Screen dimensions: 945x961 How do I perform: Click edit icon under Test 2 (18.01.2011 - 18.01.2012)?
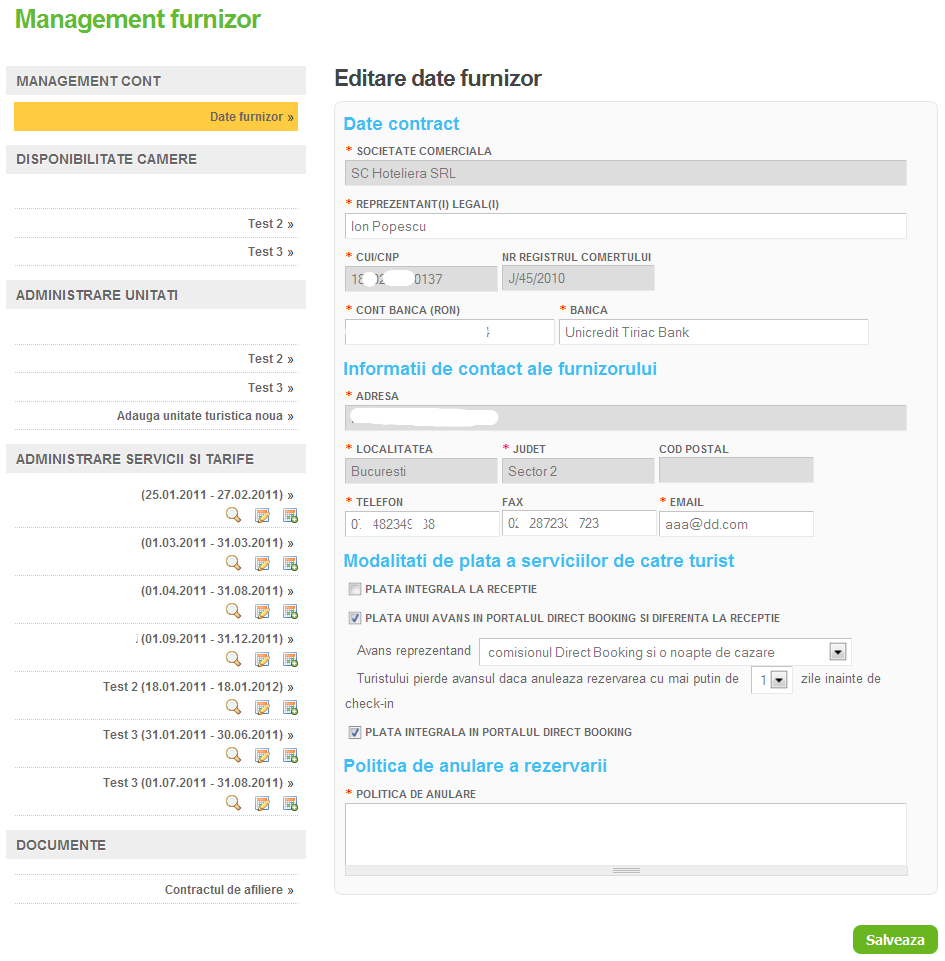[x=262, y=707]
